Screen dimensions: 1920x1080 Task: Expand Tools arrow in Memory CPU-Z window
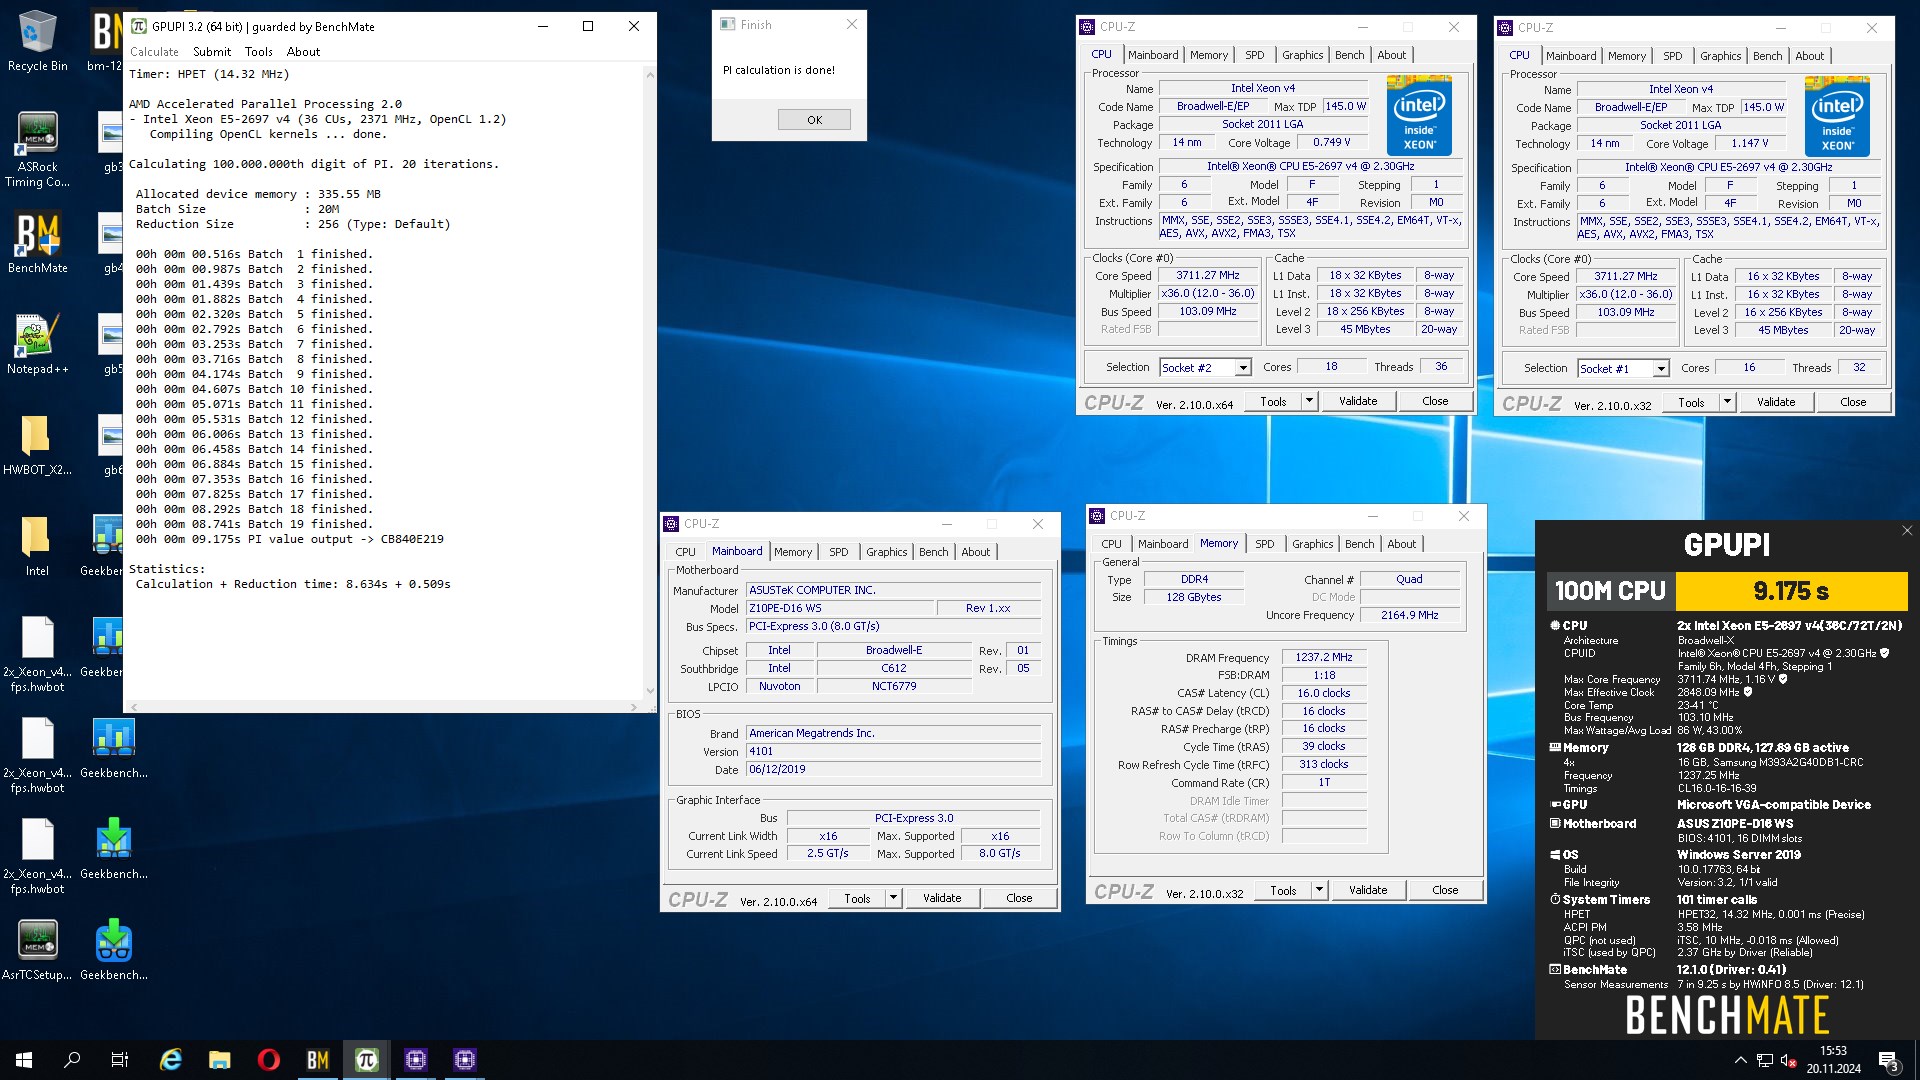(1319, 890)
